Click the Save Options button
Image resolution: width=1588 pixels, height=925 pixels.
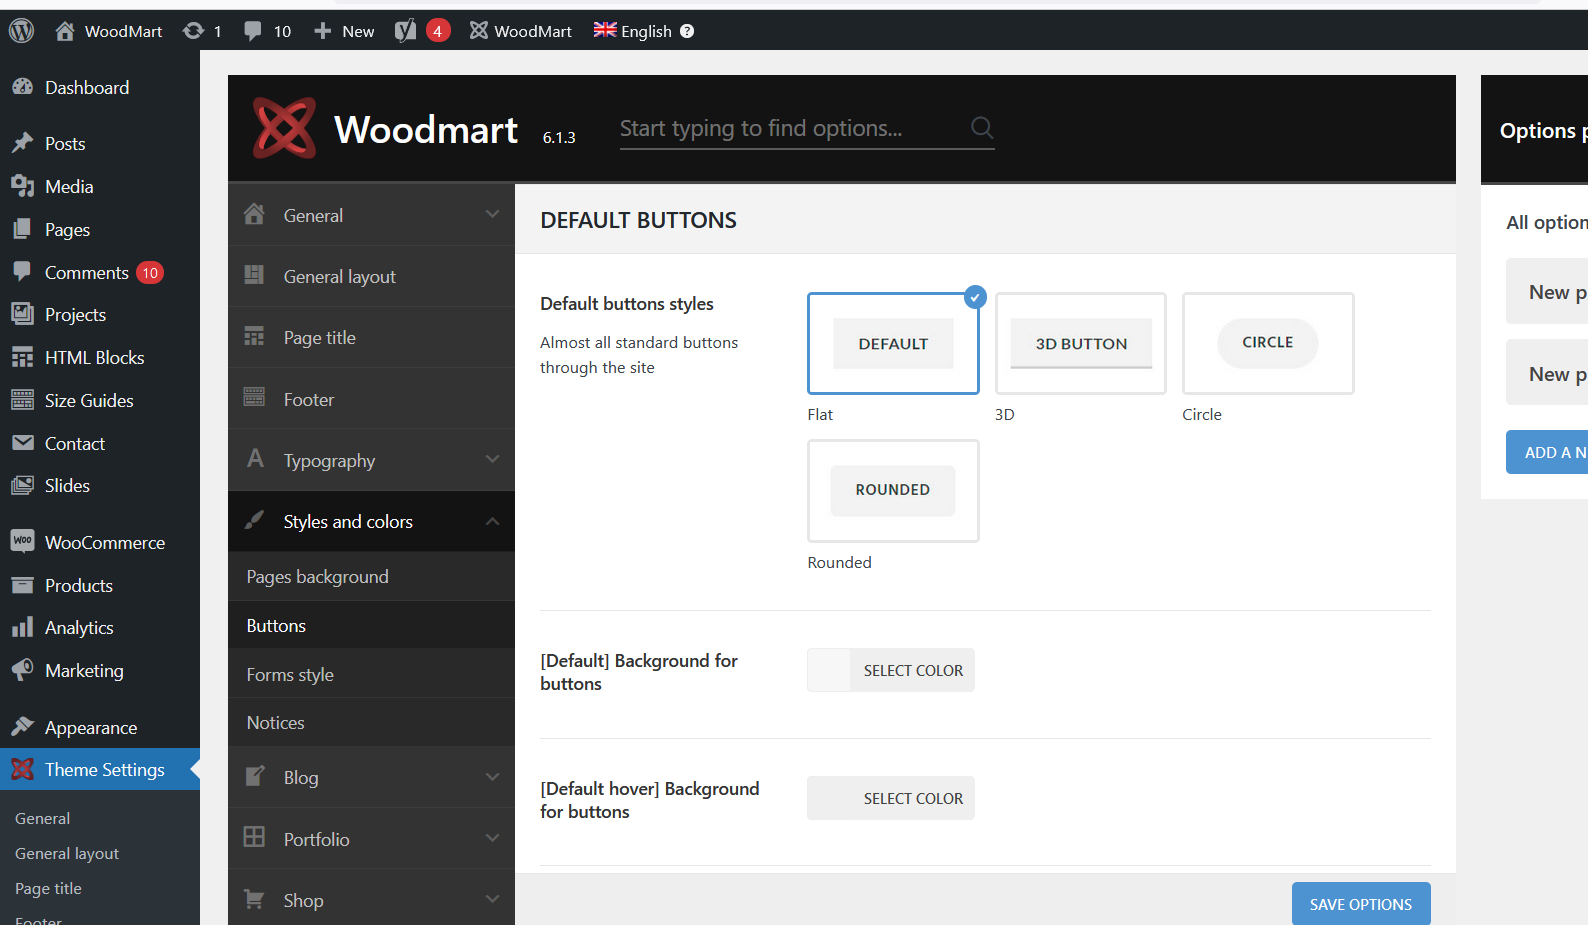point(1361,904)
